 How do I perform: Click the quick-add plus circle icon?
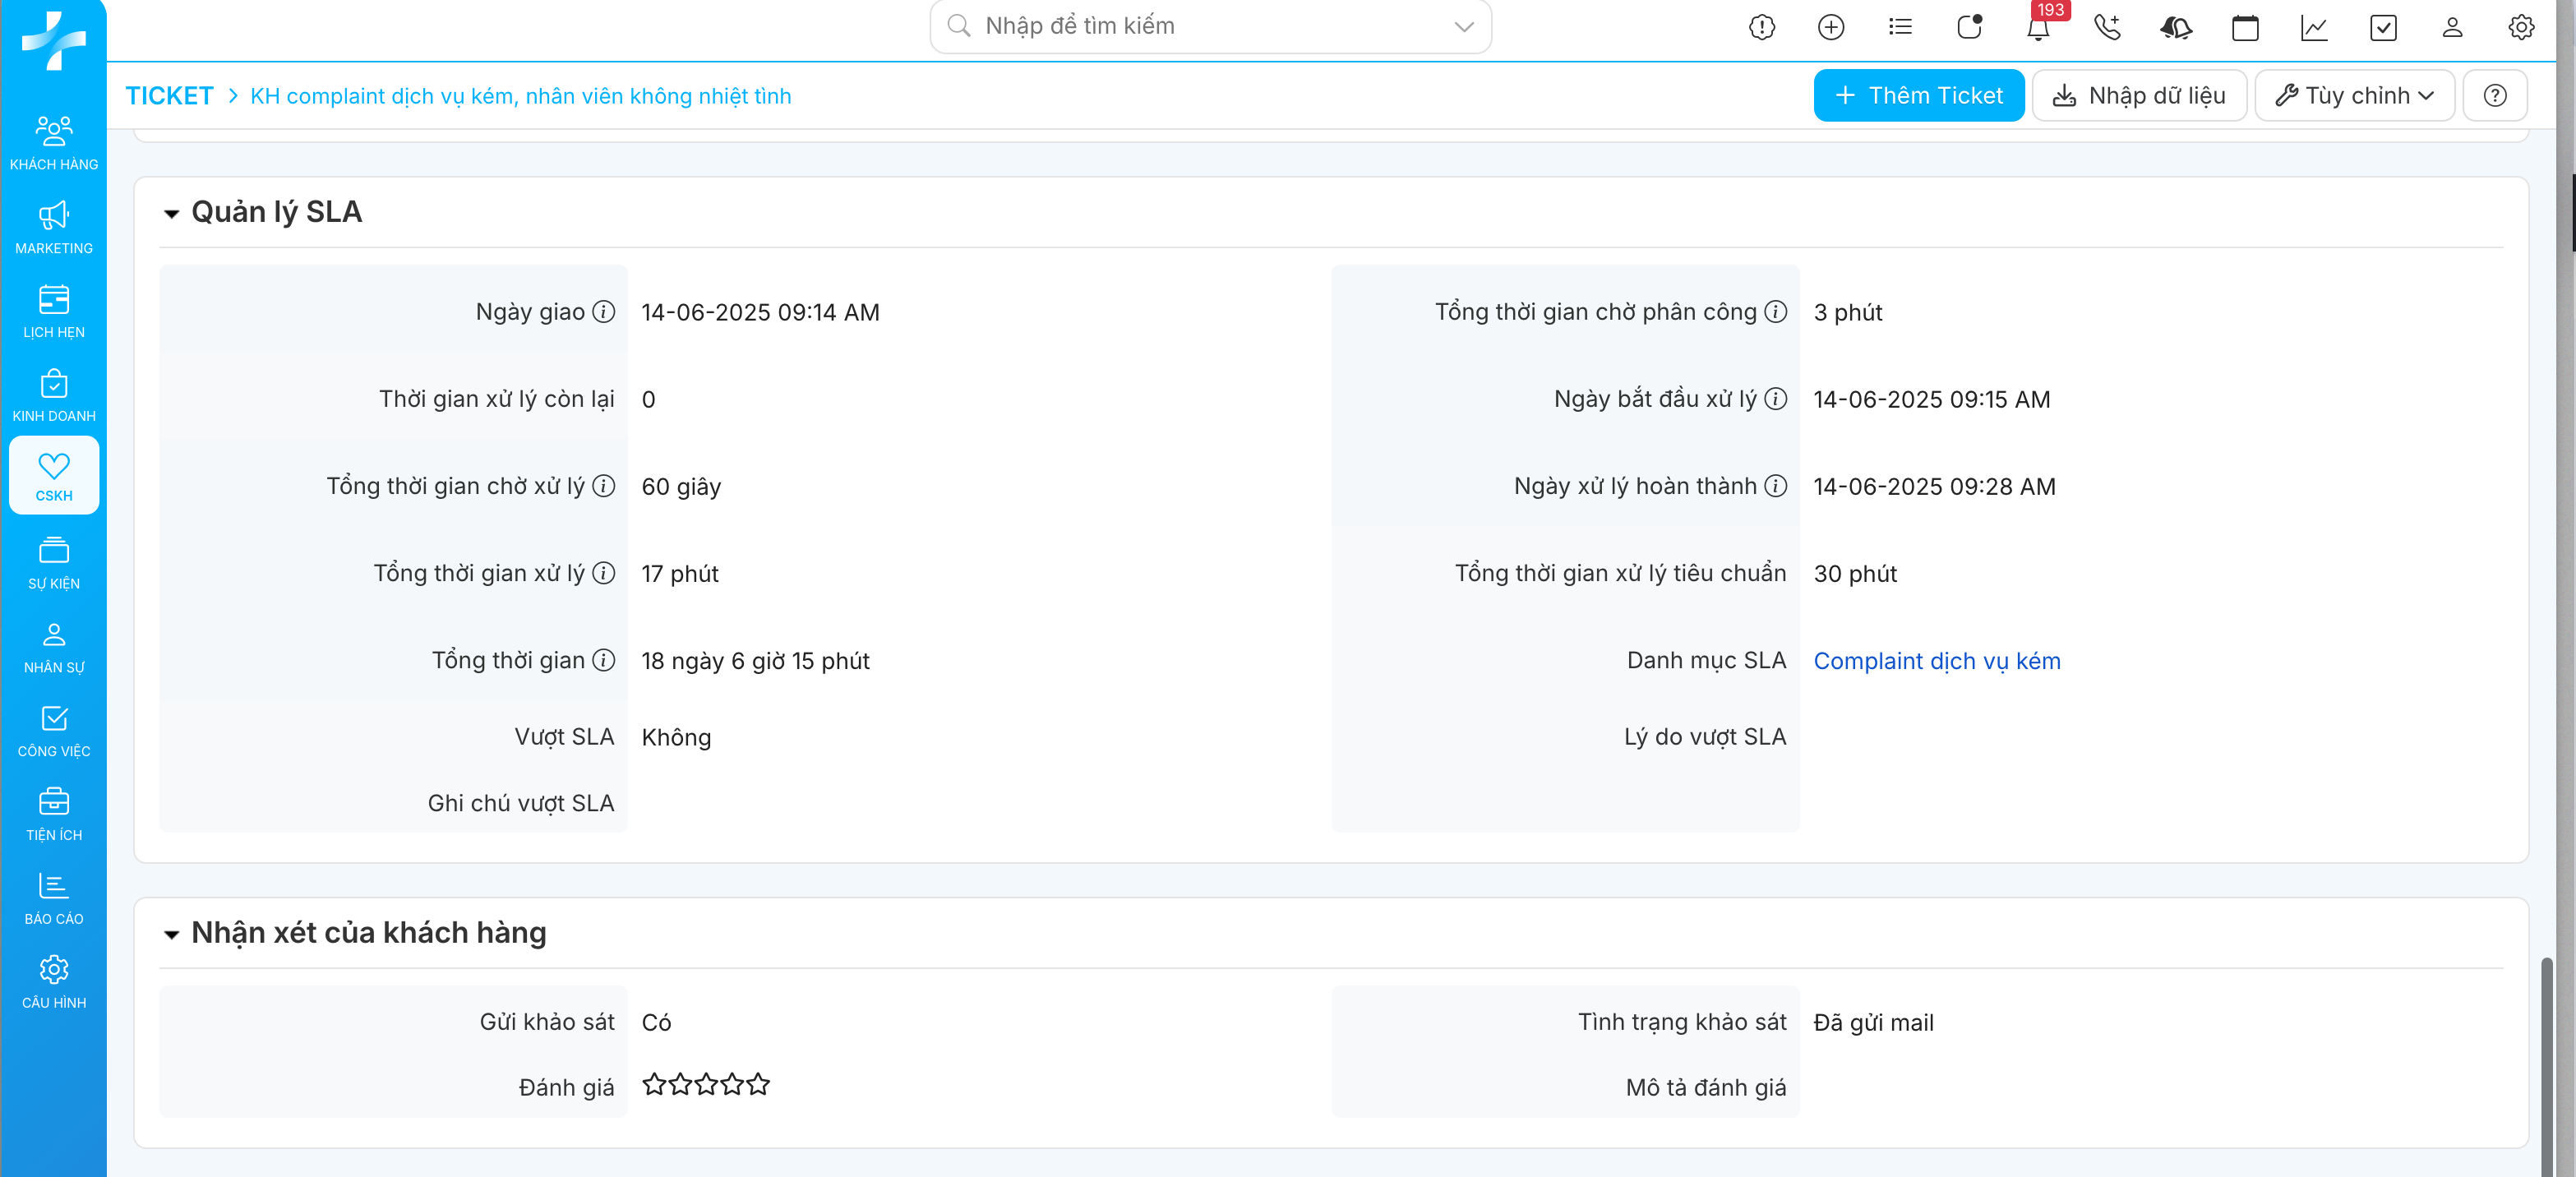1830,27
